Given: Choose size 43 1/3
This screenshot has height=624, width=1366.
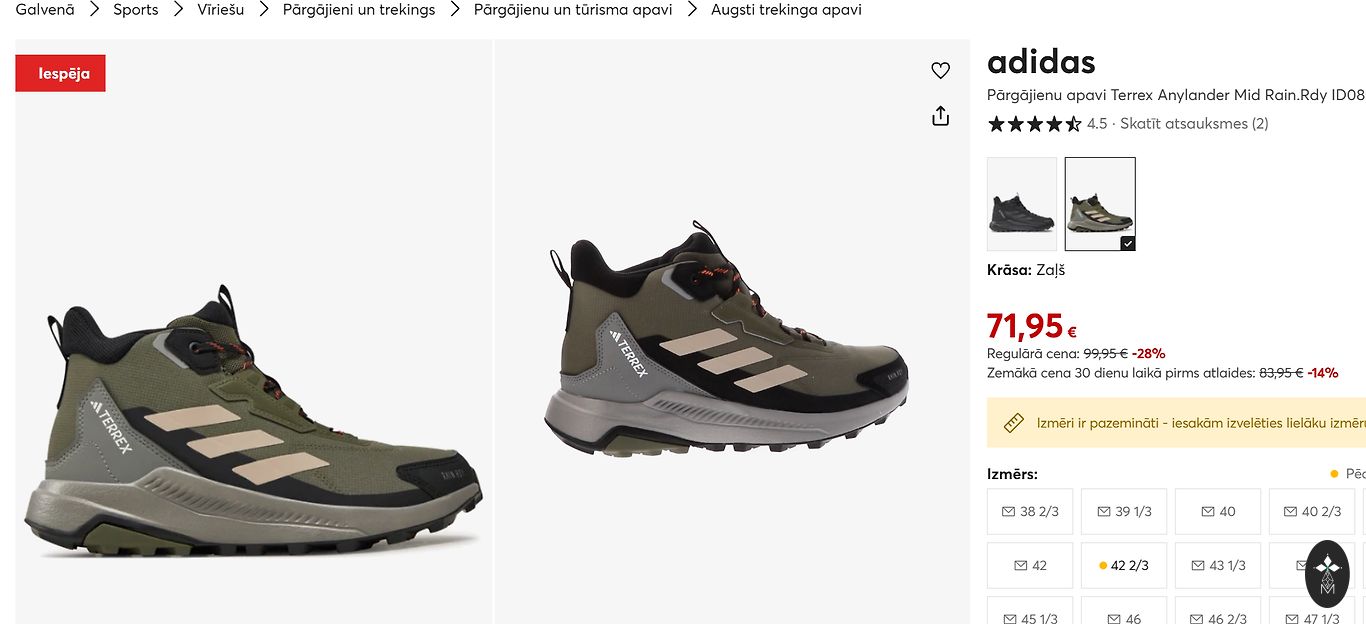Looking at the screenshot, I should pyautogui.click(x=1218, y=565).
